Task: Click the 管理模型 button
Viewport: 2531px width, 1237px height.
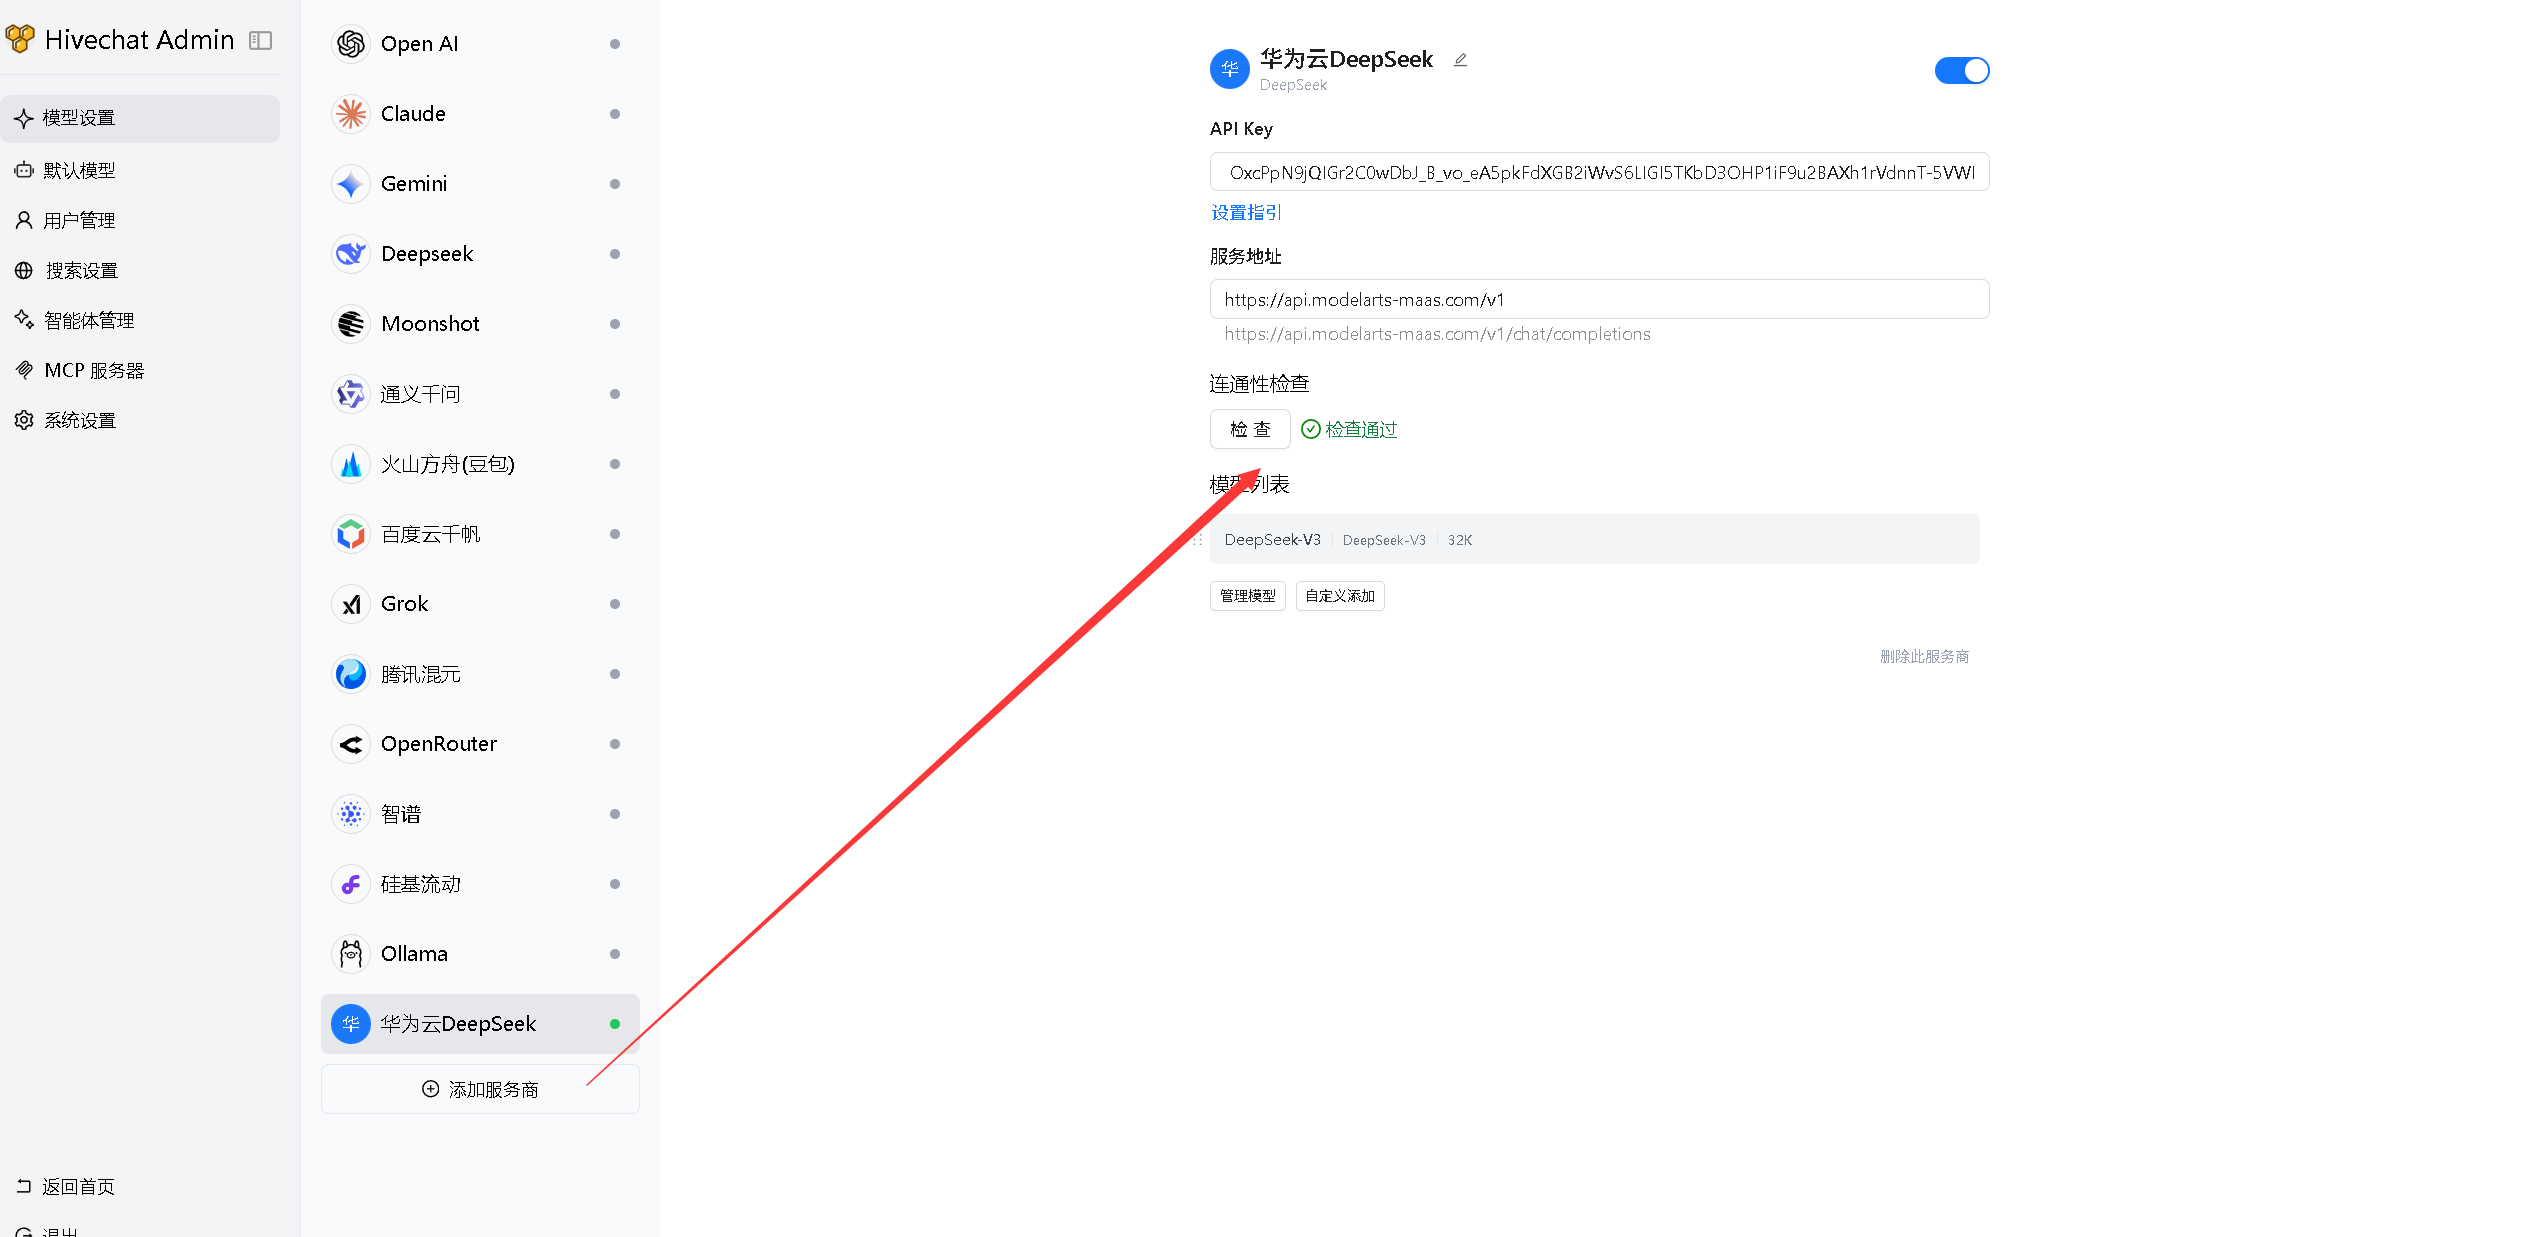Action: tap(1248, 596)
